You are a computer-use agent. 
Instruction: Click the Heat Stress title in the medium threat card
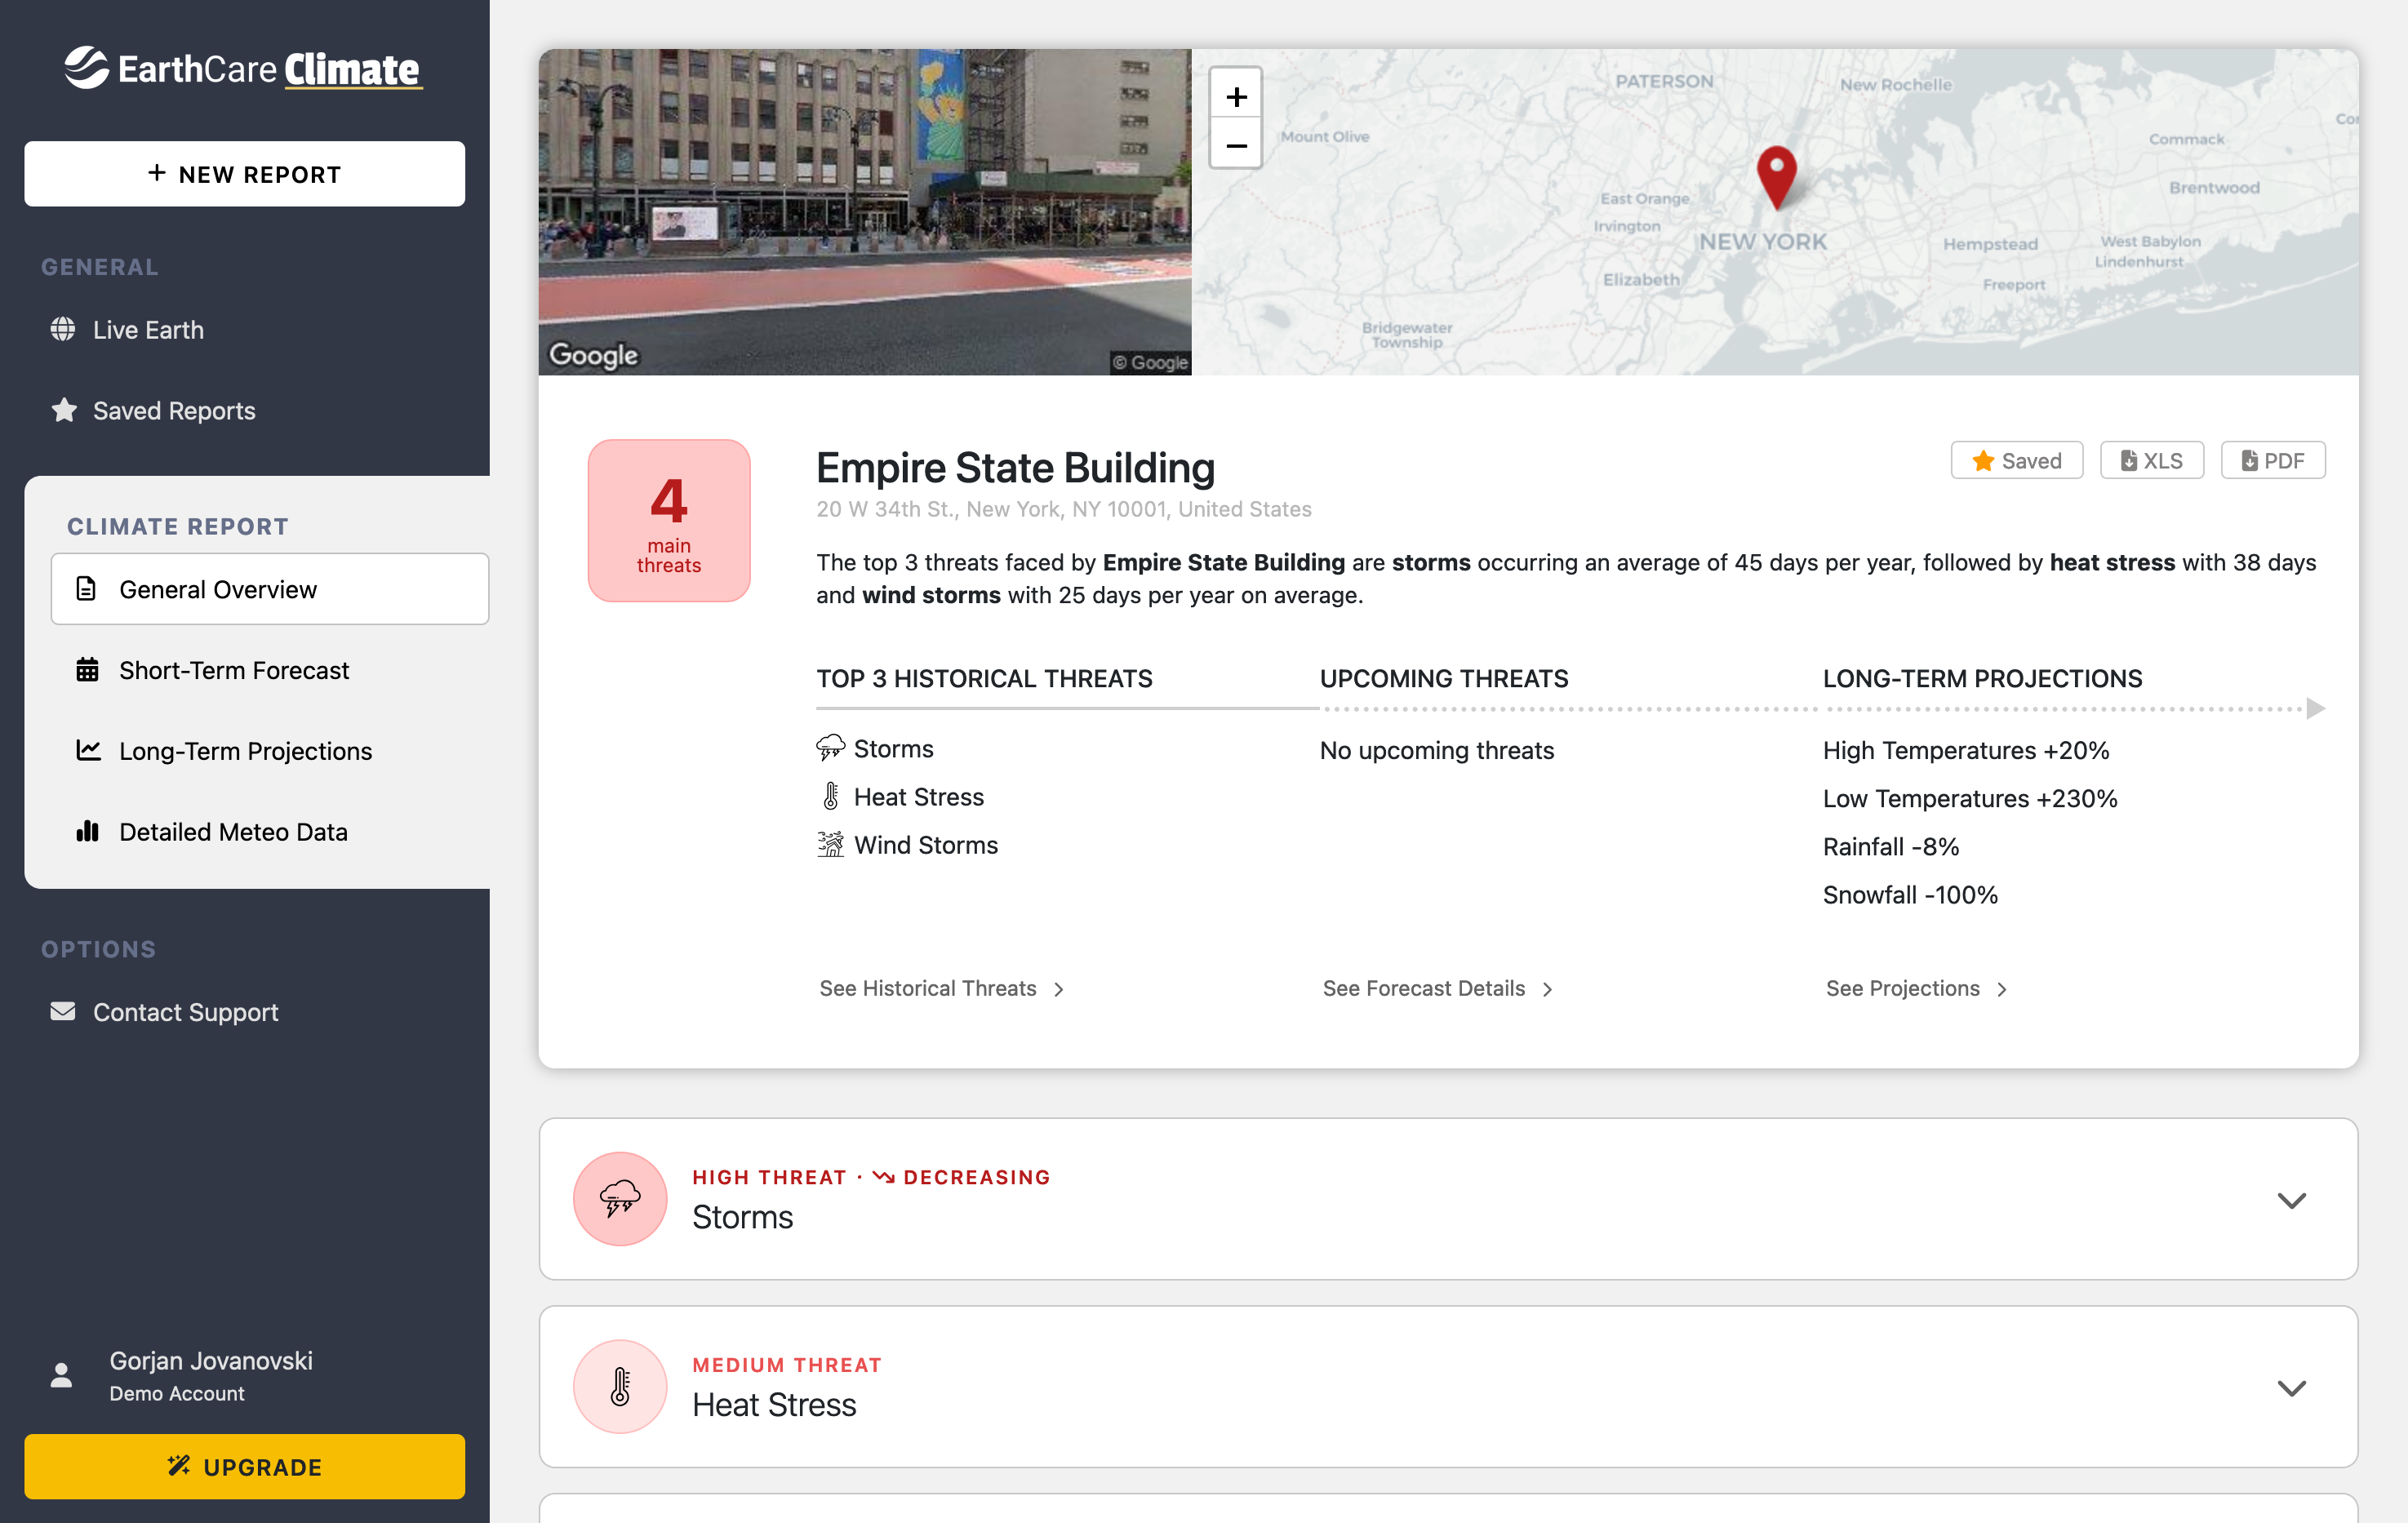pos(774,1405)
